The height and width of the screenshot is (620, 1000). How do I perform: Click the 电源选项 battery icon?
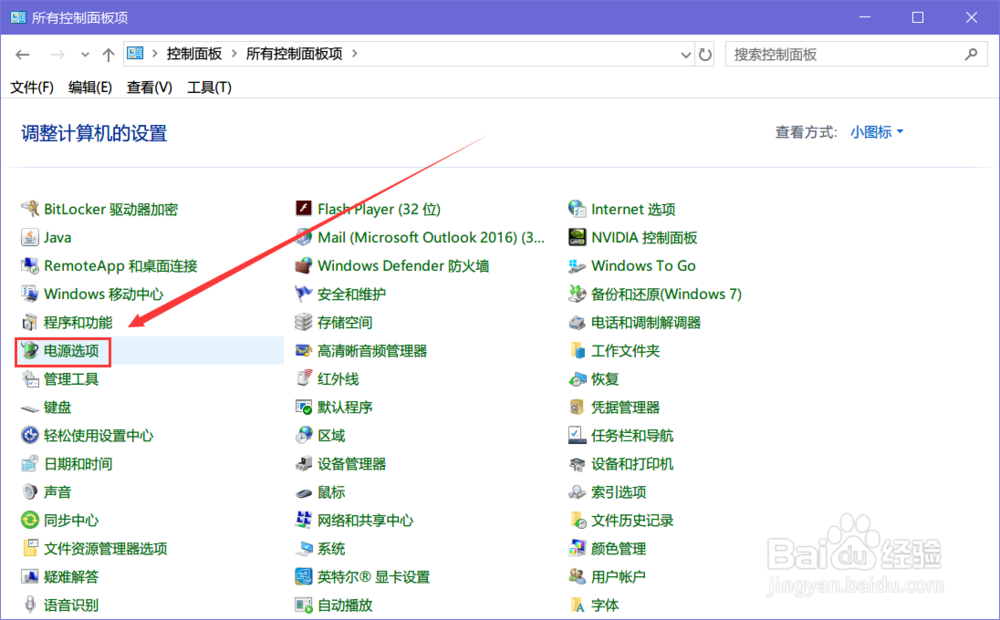30,350
